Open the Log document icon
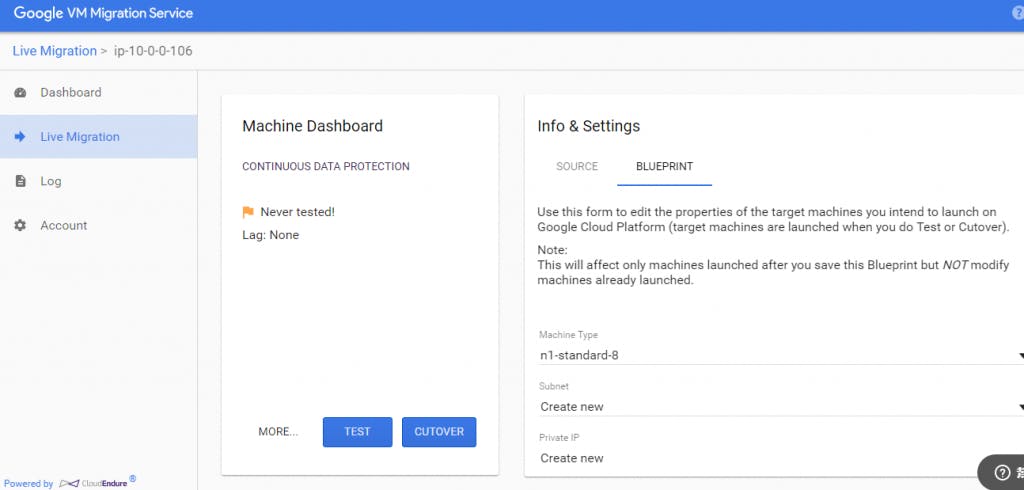1024x490 pixels. pos(20,181)
